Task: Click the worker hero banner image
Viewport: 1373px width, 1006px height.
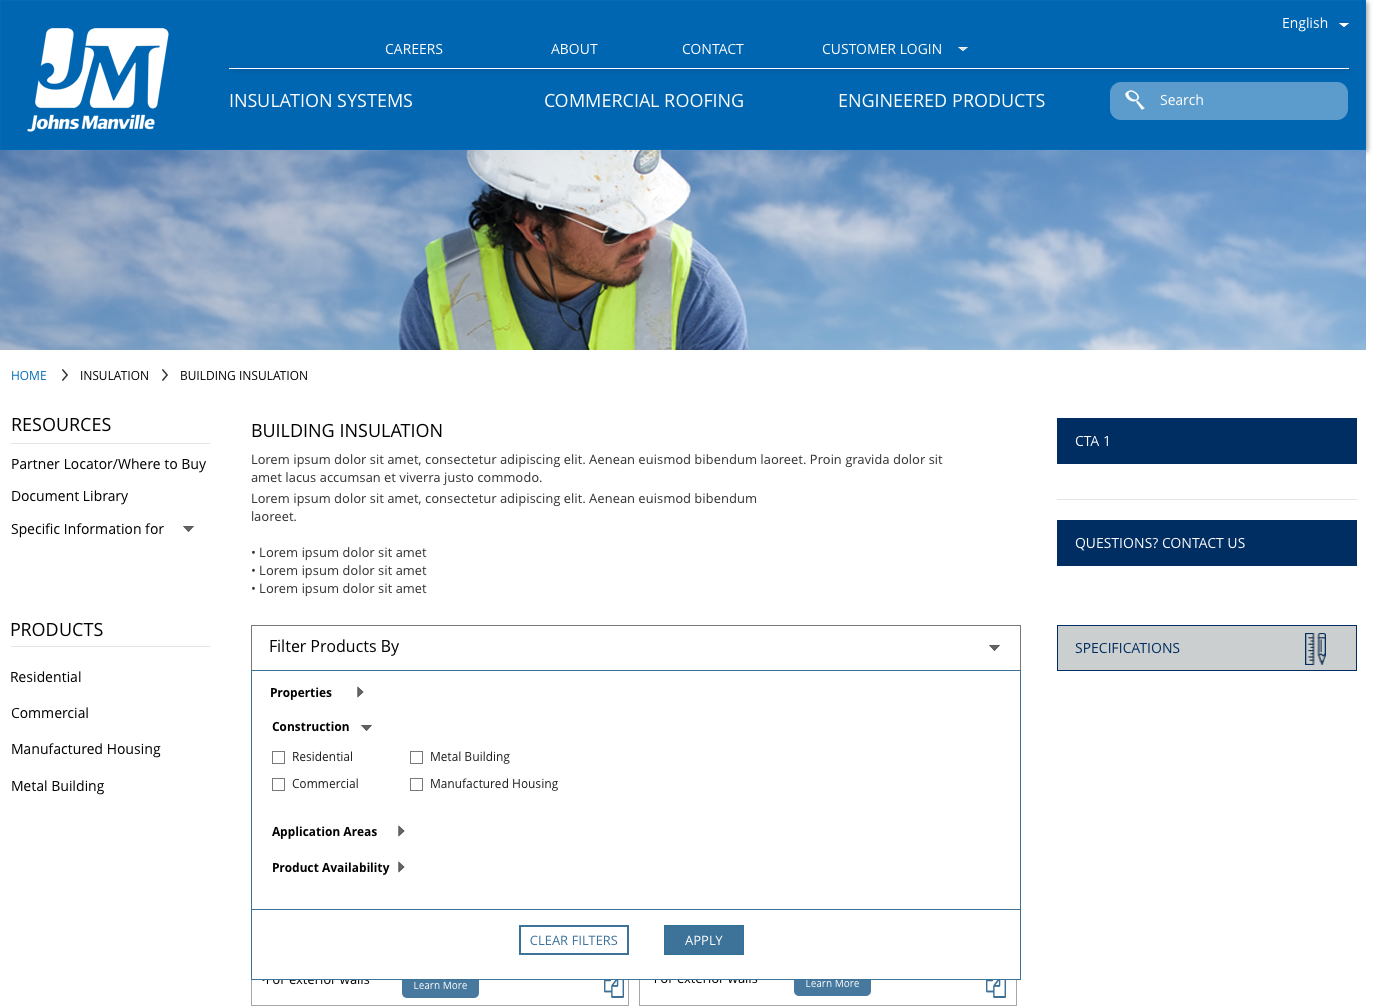Action: click(683, 250)
